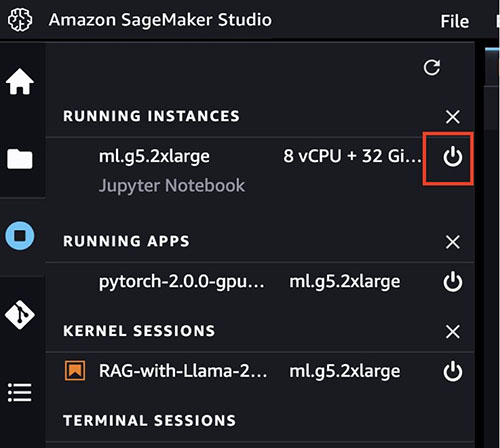
Task: Refresh the running resources list
Action: [x=432, y=68]
